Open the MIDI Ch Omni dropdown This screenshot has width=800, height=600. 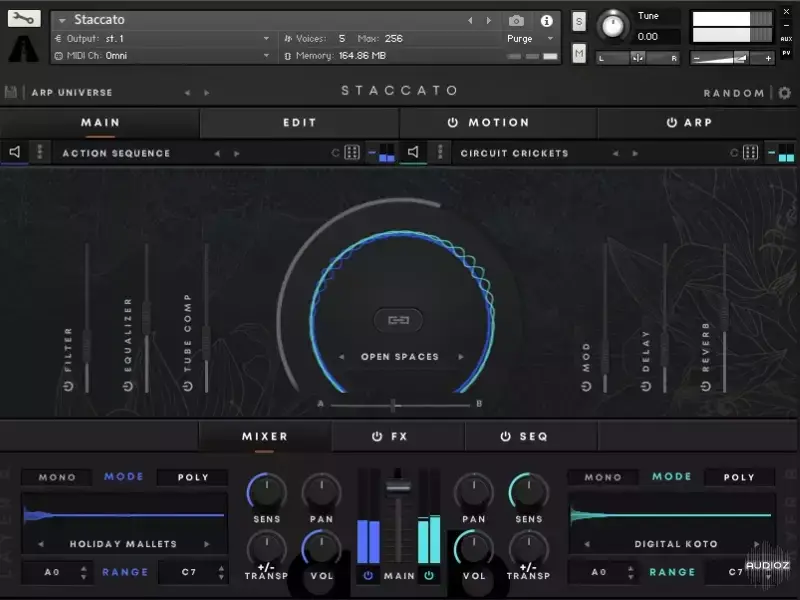(x=266, y=56)
